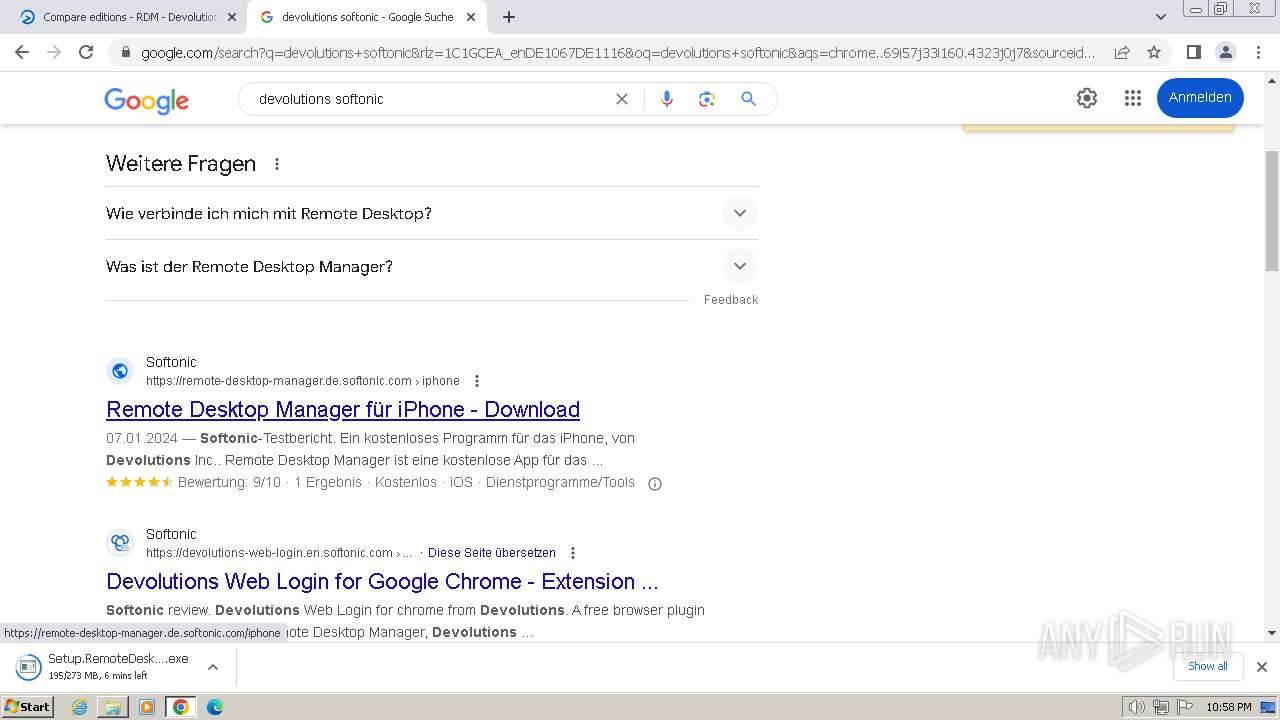Click the Anmelden sign-in button

coord(1200,97)
